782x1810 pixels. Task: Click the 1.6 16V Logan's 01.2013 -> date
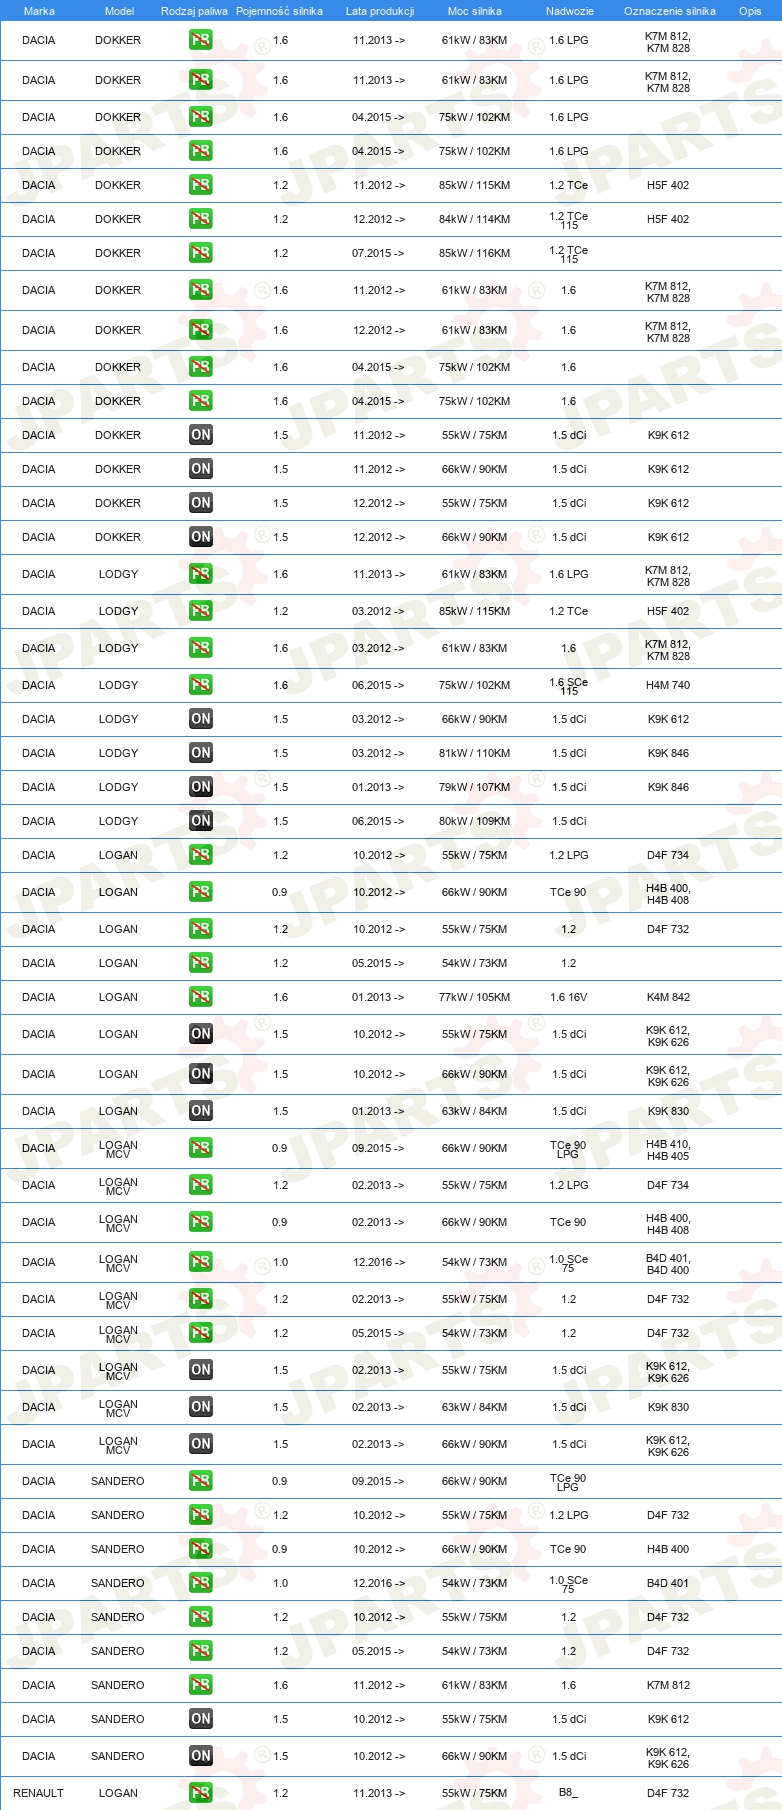pos(378,997)
